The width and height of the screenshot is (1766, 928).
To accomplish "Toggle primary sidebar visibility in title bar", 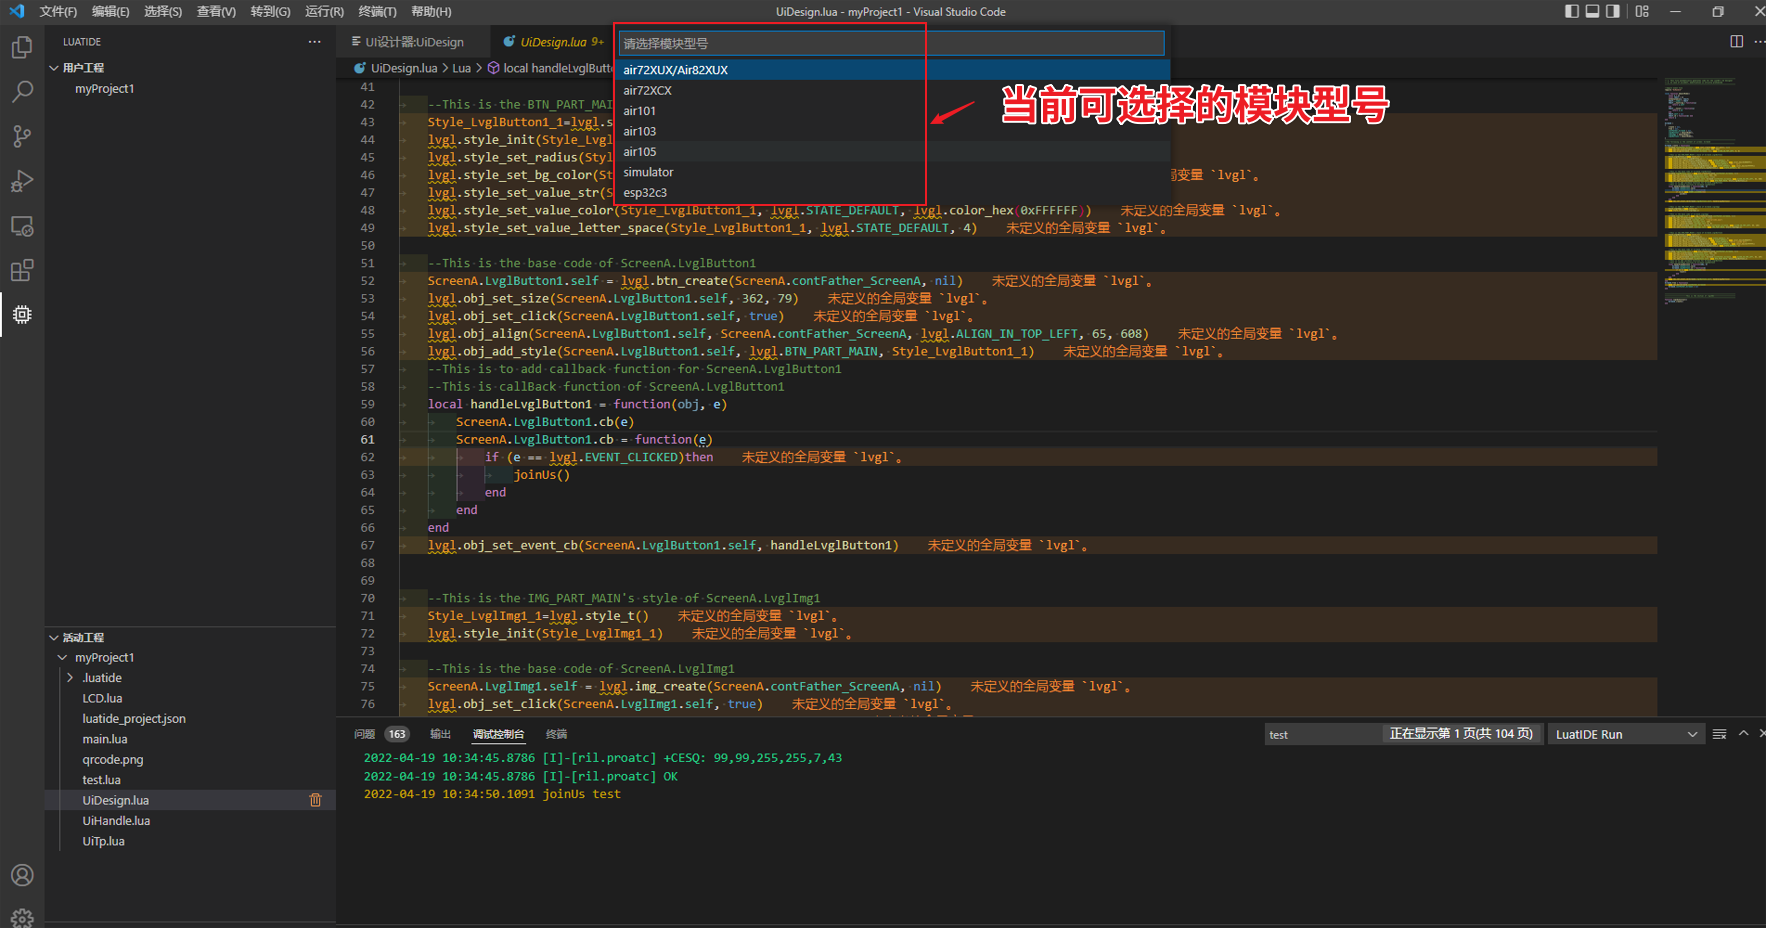I will click(x=1570, y=11).
